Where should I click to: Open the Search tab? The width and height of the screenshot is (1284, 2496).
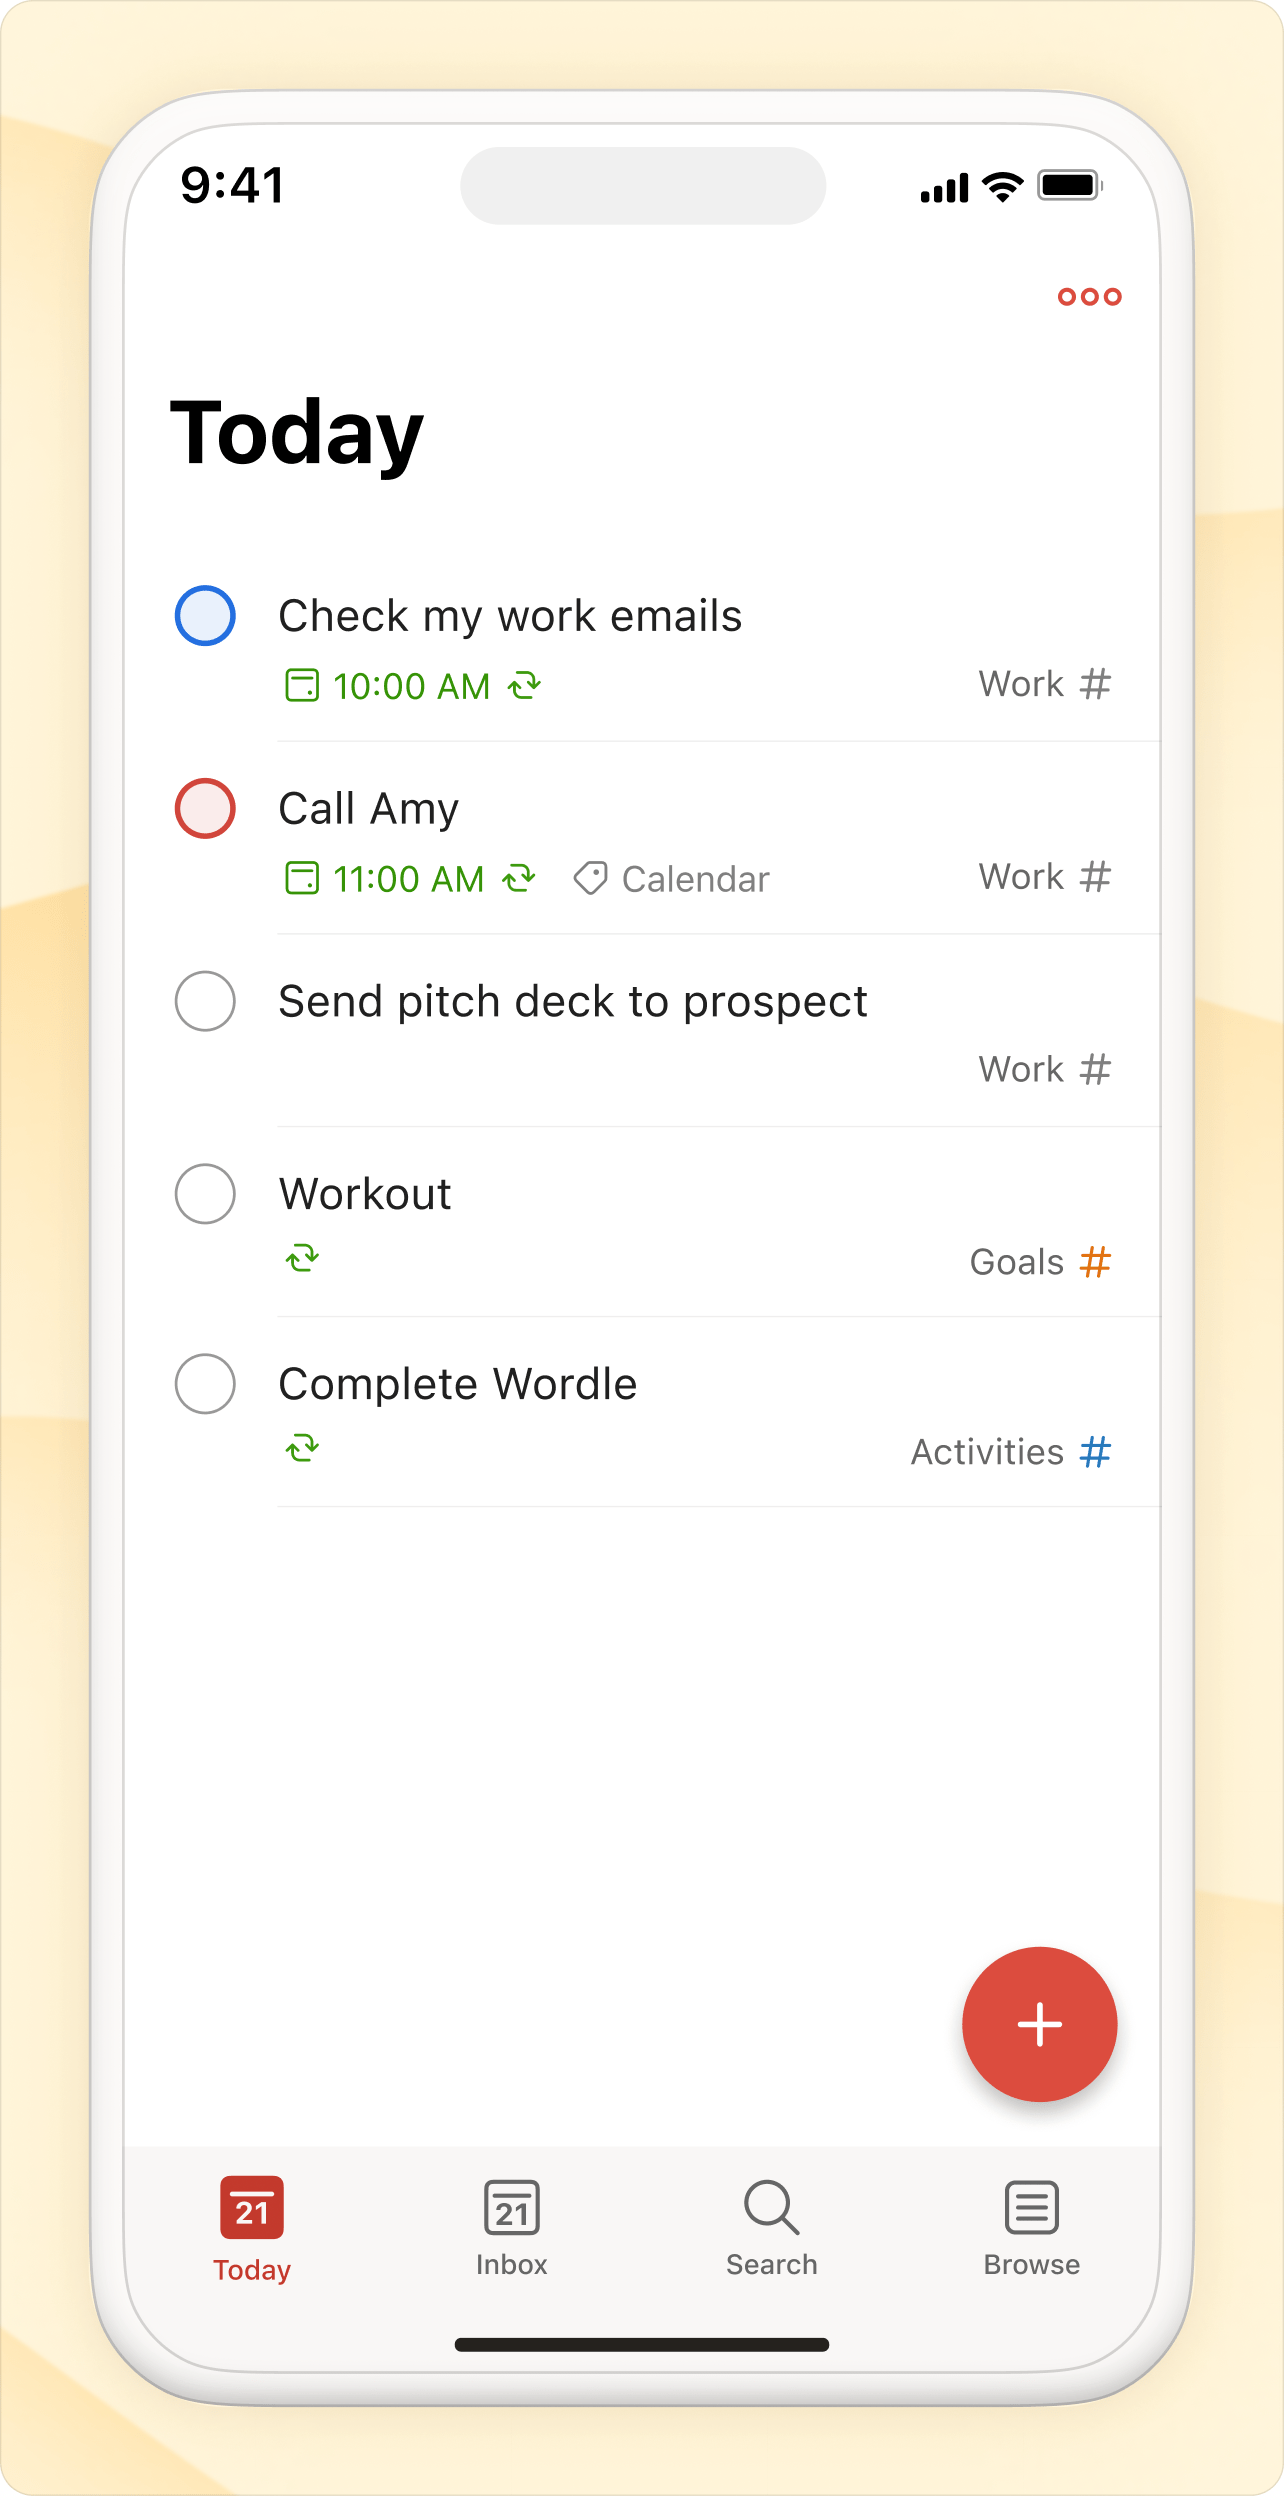[772, 2228]
